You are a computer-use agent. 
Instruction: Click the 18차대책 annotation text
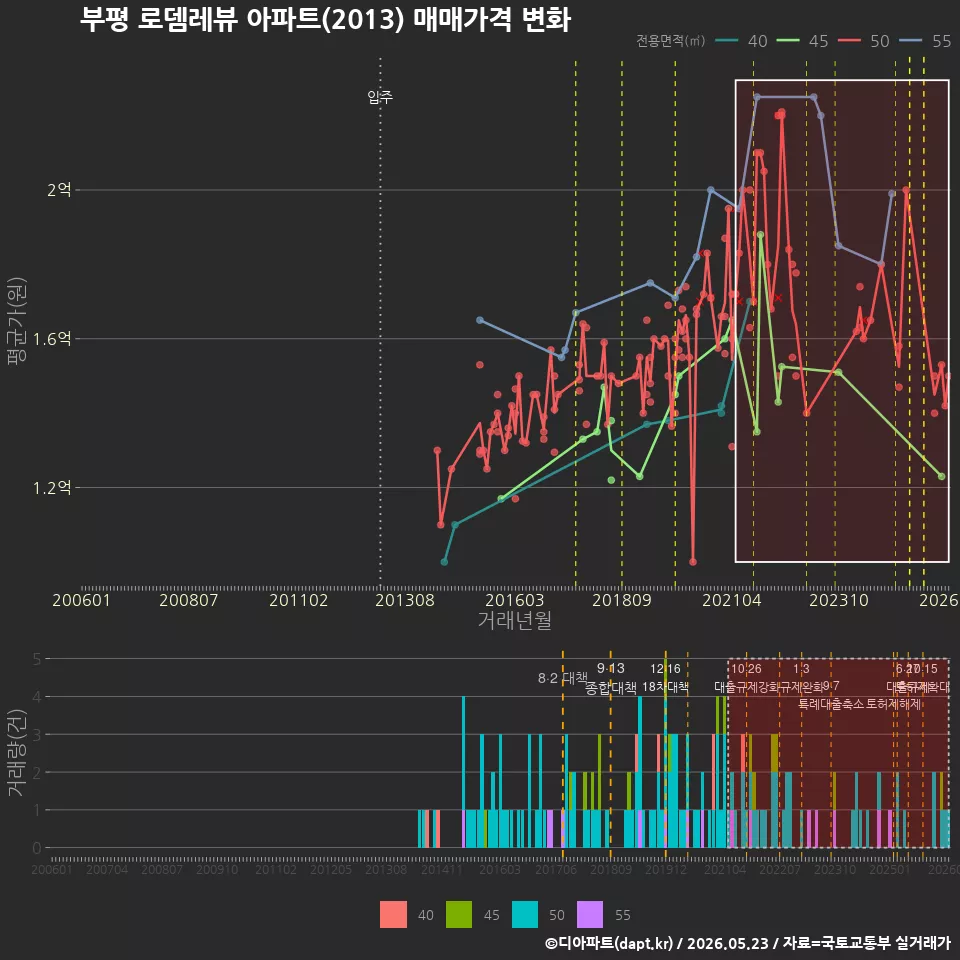coord(666,686)
